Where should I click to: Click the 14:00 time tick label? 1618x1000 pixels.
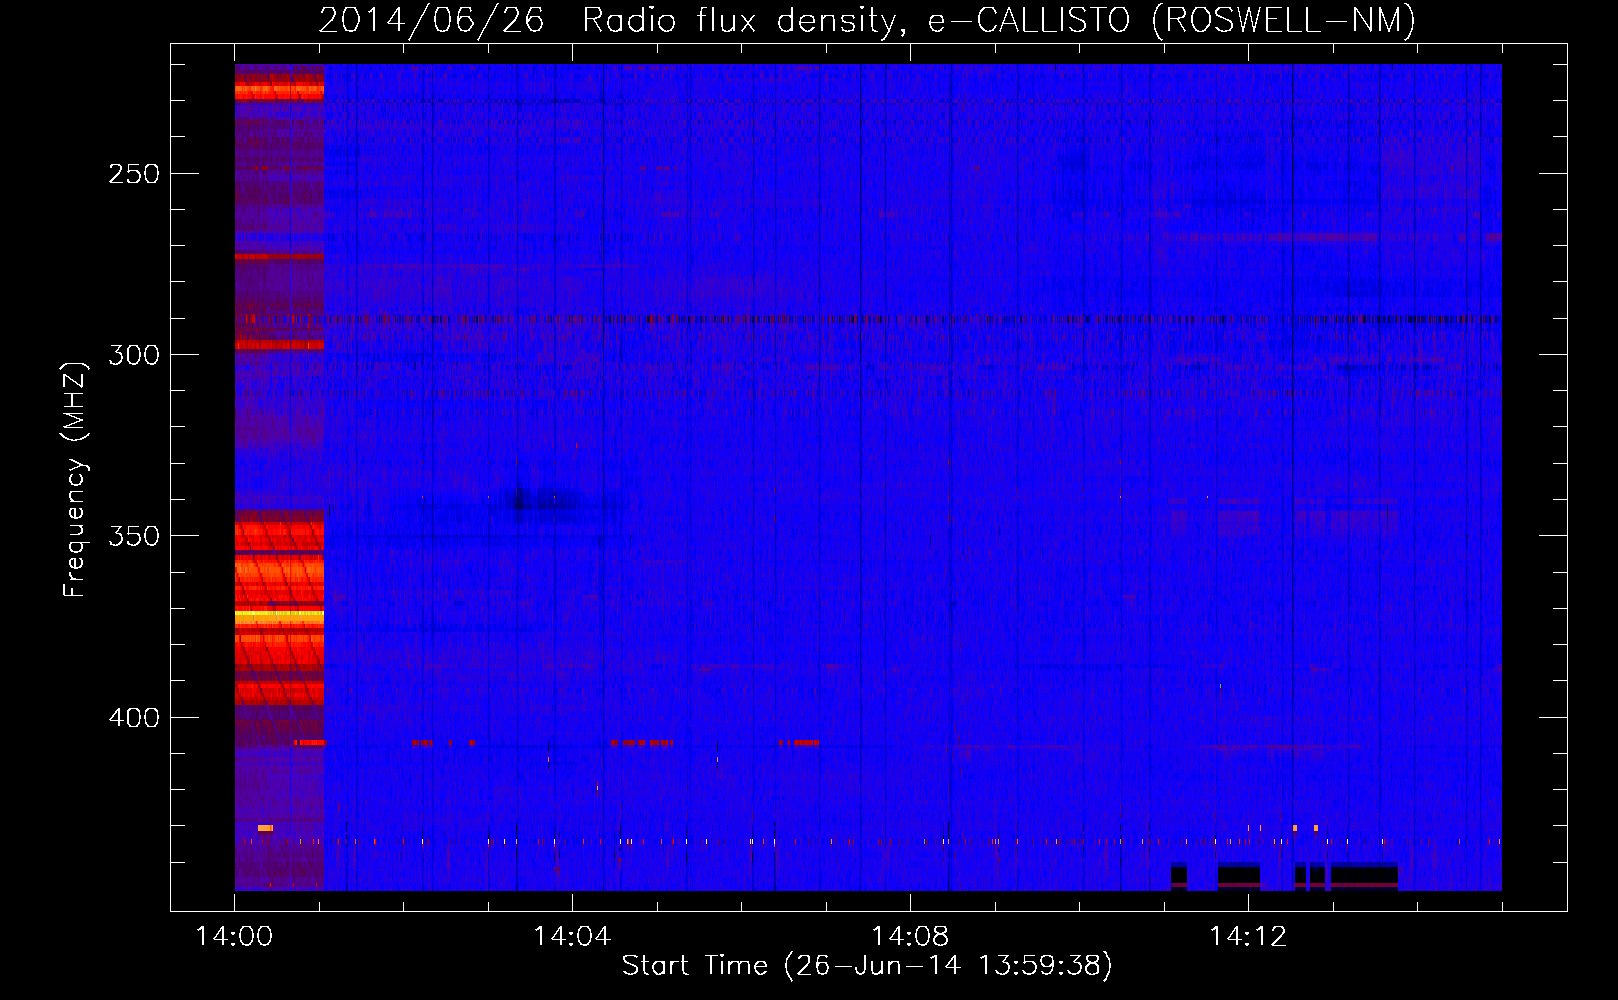click(x=234, y=937)
